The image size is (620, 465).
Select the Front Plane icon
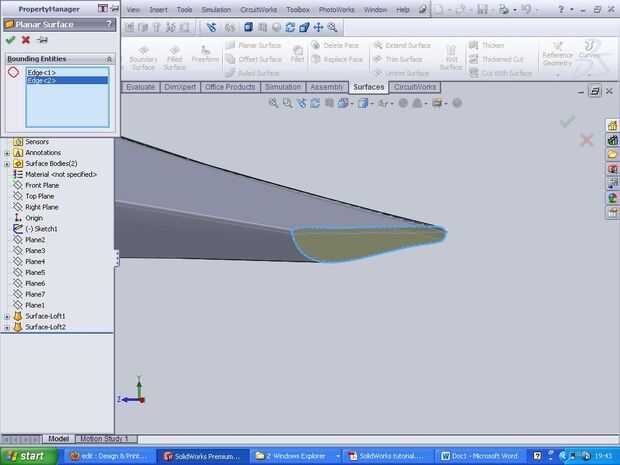pyautogui.click(x=18, y=185)
